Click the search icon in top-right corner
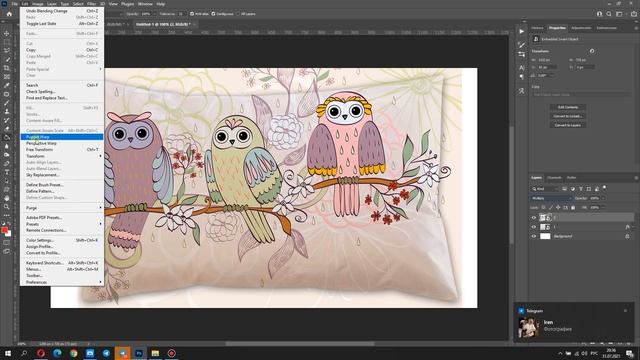The image size is (640, 360). (x=609, y=14)
